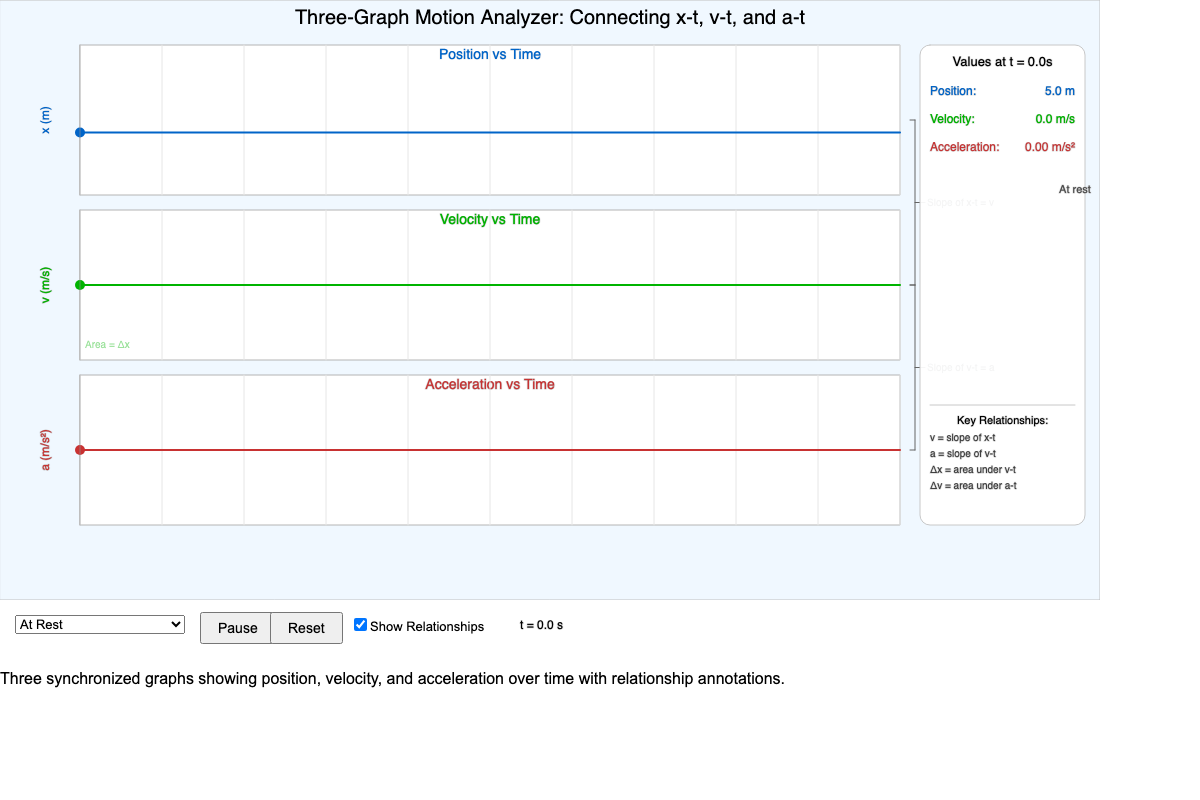
Task: Reset the simulation
Action: pyautogui.click(x=306, y=628)
